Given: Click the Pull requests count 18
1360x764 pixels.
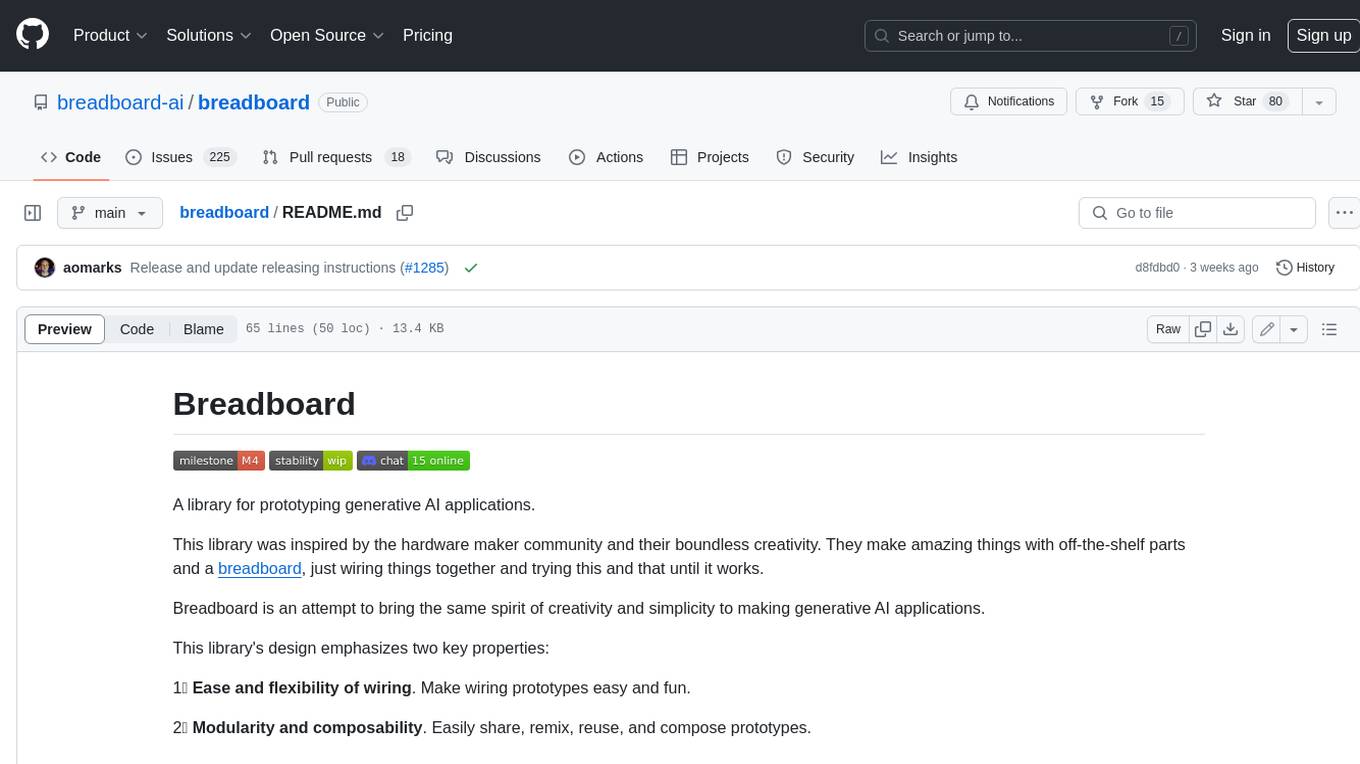Looking at the screenshot, I should 398,157.
